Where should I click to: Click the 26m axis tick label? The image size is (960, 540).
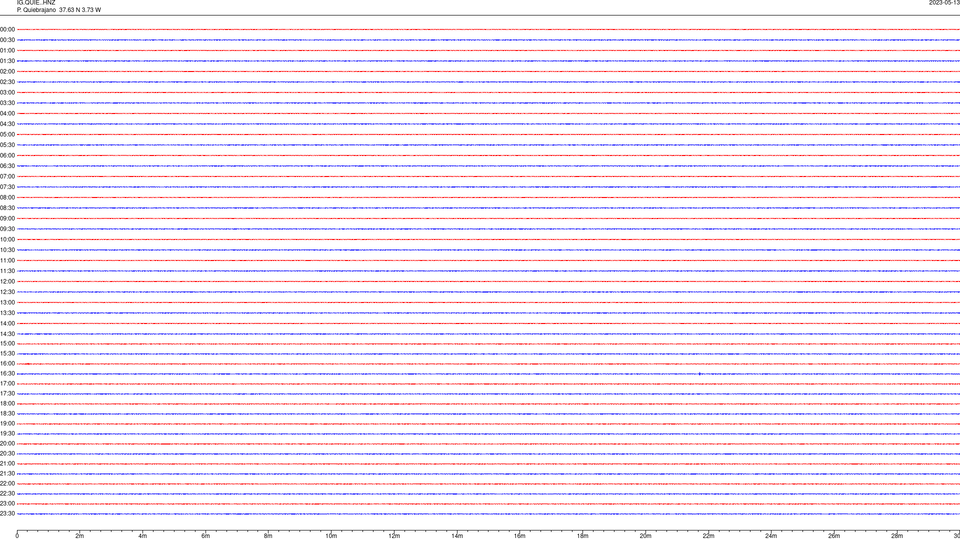[834, 536]
